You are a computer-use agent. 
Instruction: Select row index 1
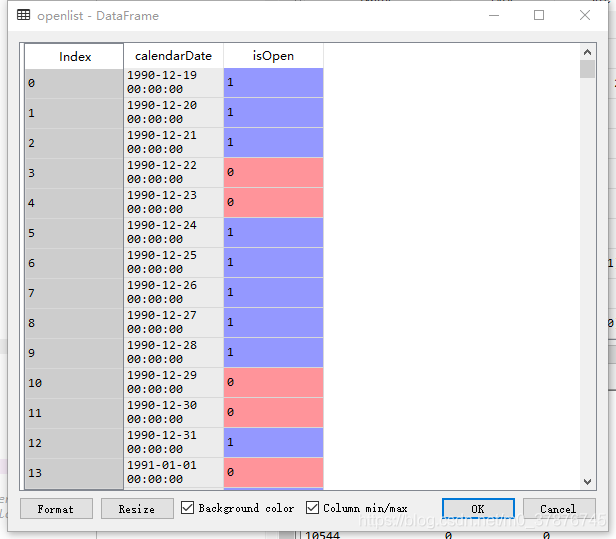click(x=74, y=113)
